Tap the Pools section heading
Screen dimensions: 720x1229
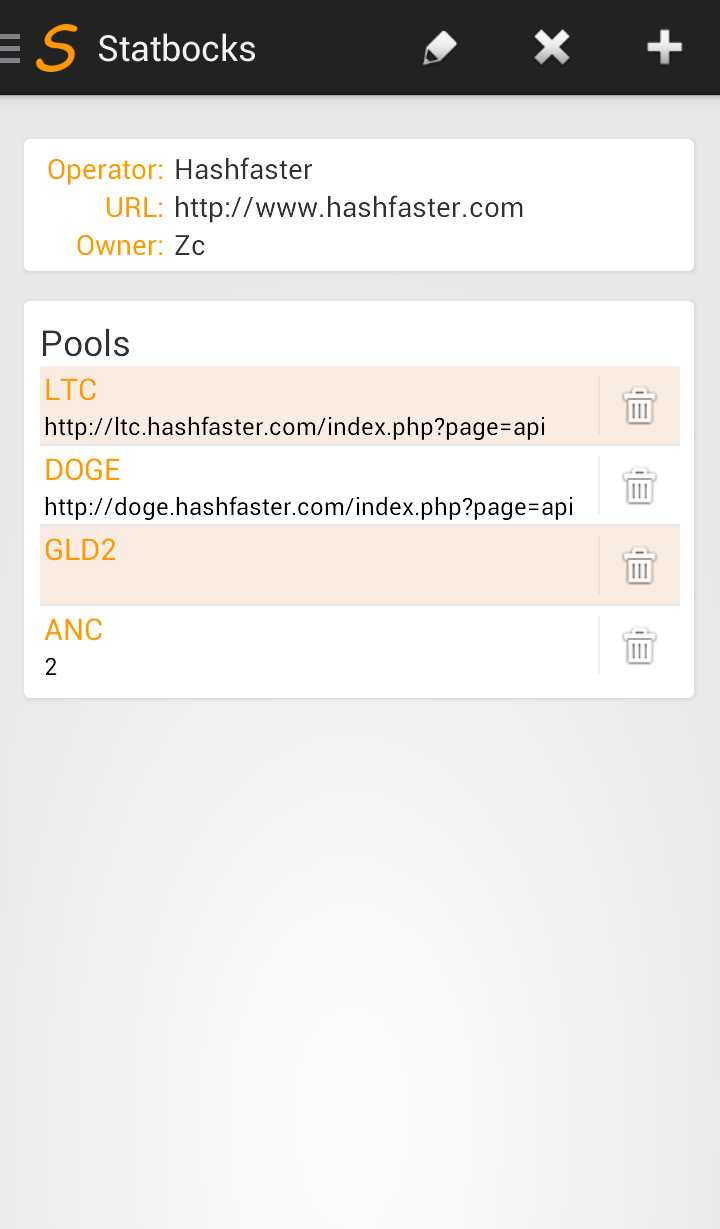[86, 343]
